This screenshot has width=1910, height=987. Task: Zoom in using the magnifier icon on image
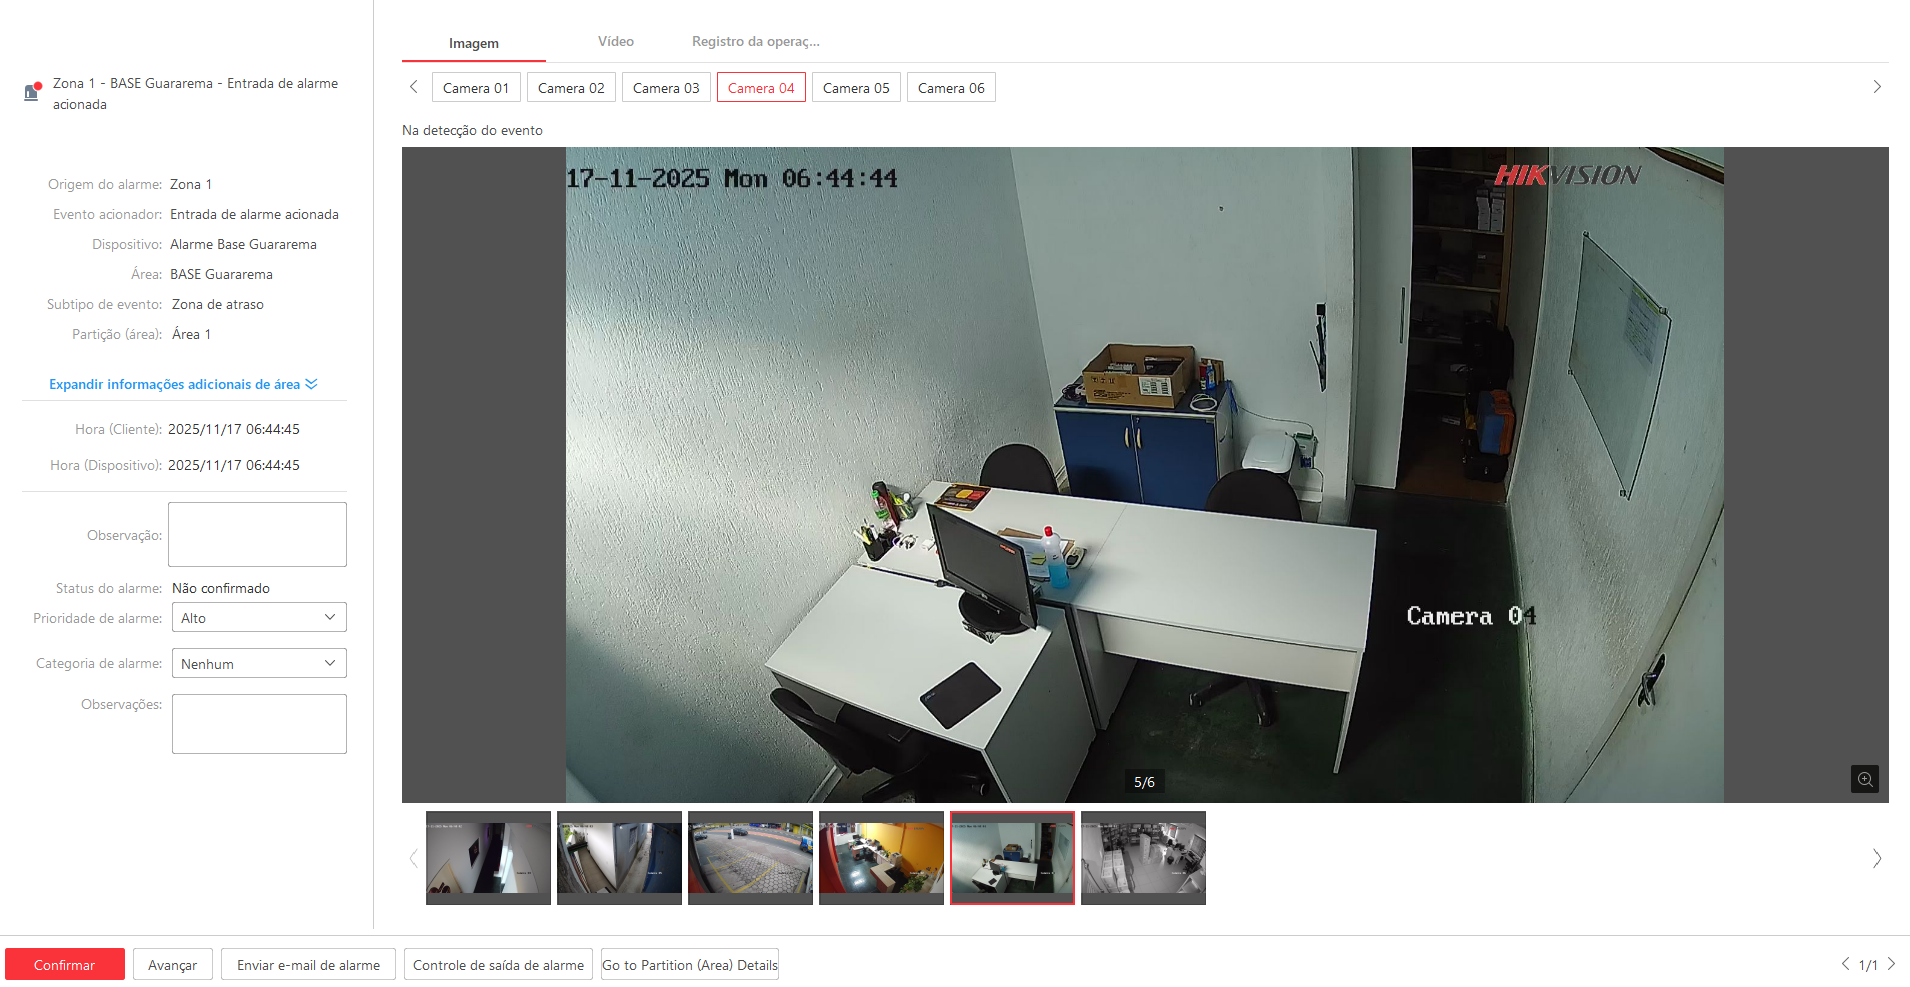coord(1864,779)
